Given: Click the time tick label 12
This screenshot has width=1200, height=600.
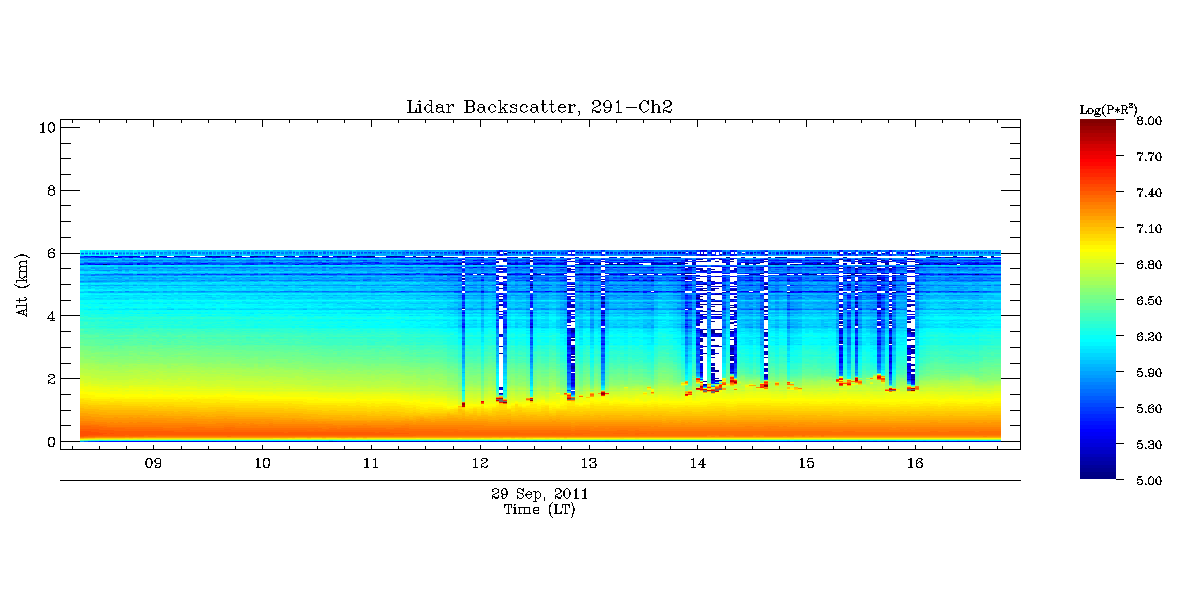Looking at the screenshot, I should (480, 463).
